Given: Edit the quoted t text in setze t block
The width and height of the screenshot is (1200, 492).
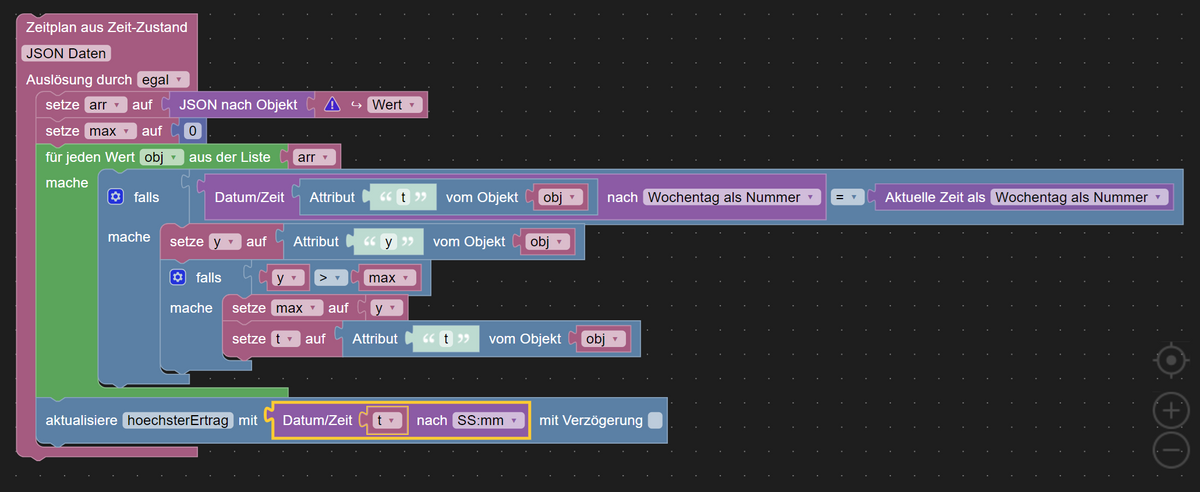Looking at the screenshot, I should click(446, 339).
